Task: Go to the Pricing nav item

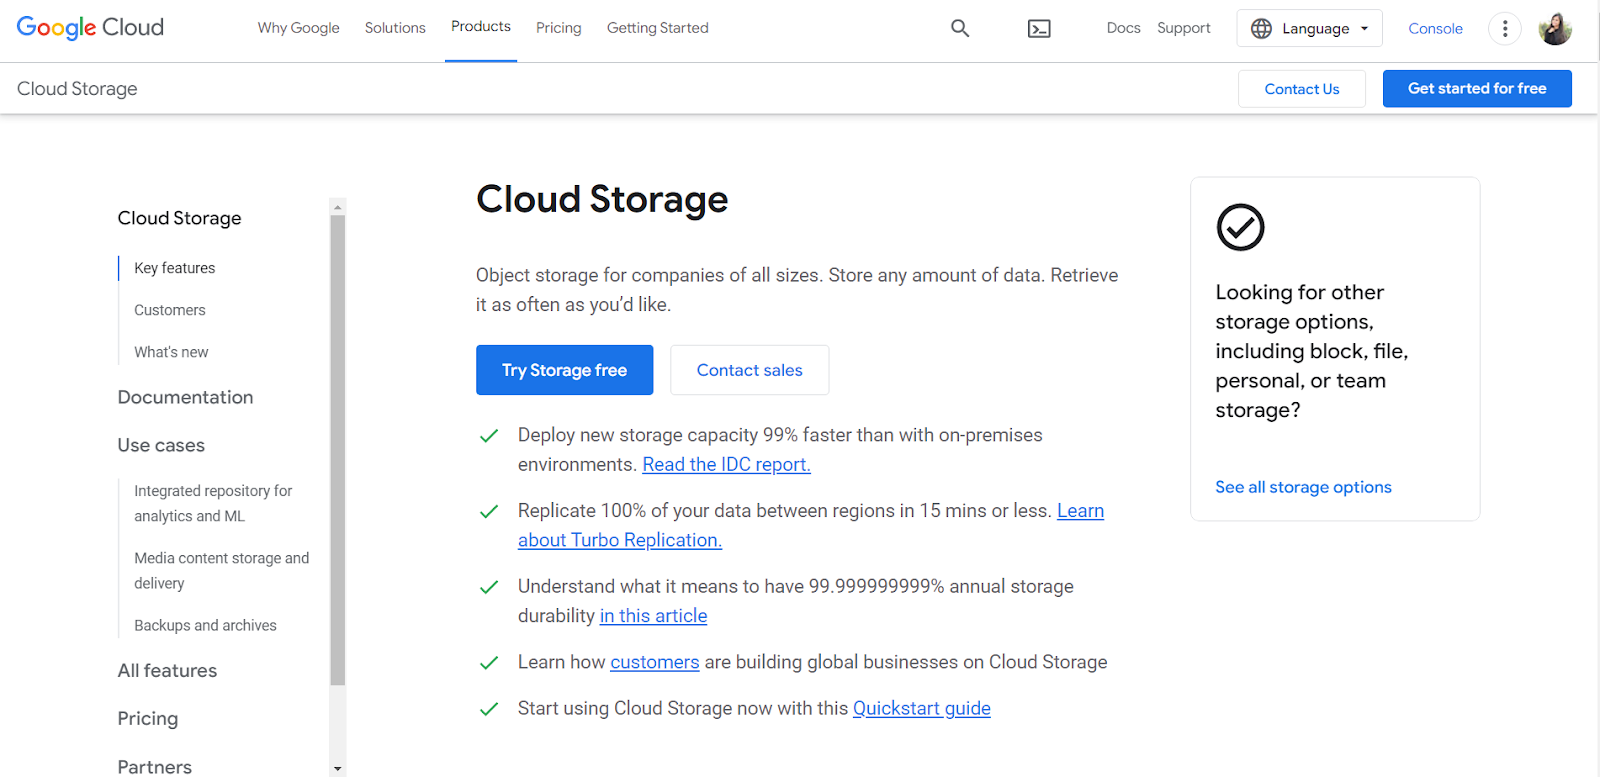Action: point(559,28)
